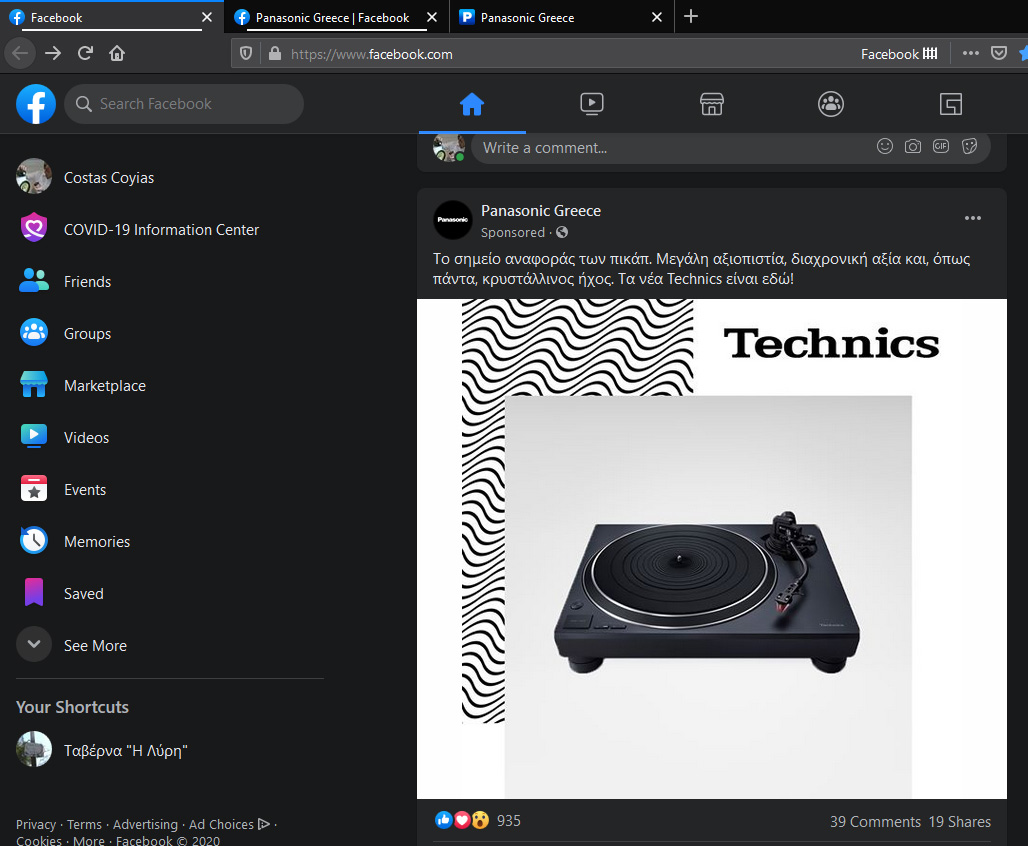
Task: Open page actions three-dot menu
Action: 971,53
